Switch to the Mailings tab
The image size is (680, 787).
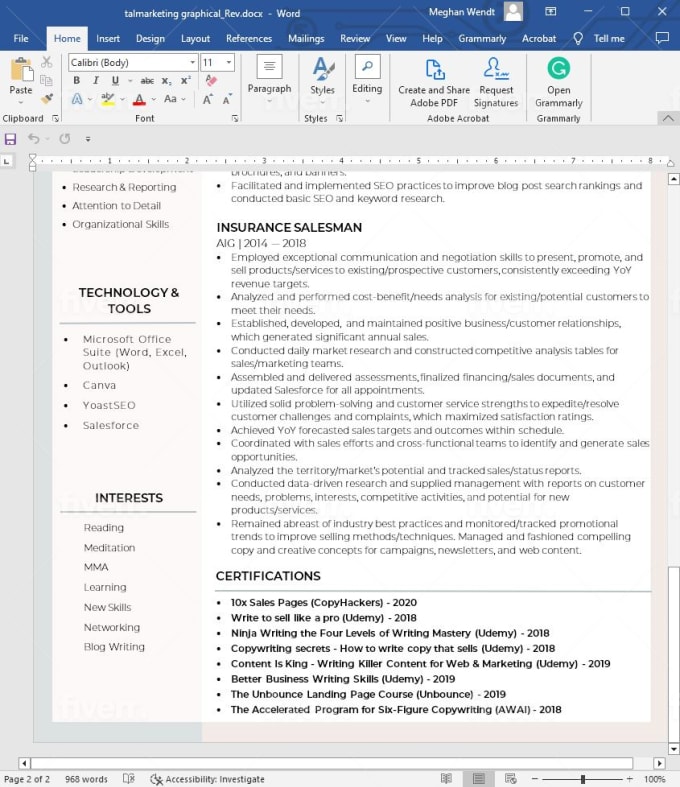306,39
